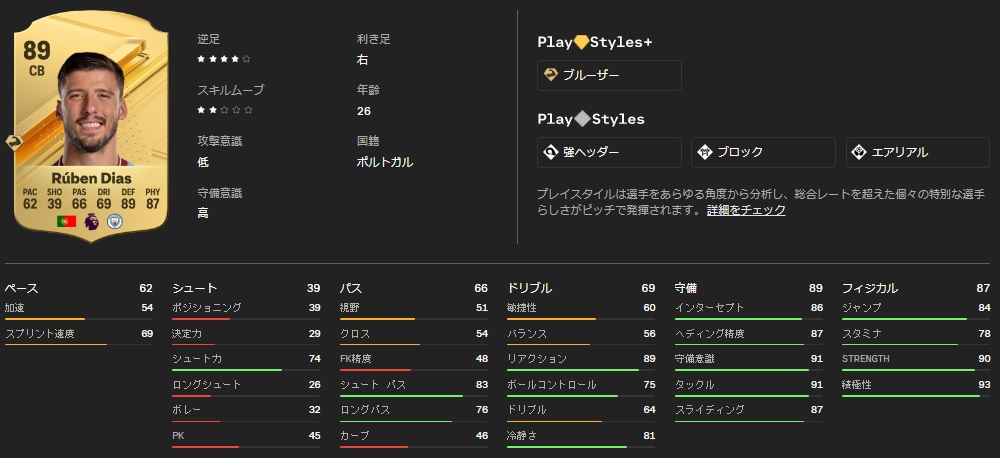
Task: Select the ブルーザー PlayStyle+ button label
Action: click(592, 75)
